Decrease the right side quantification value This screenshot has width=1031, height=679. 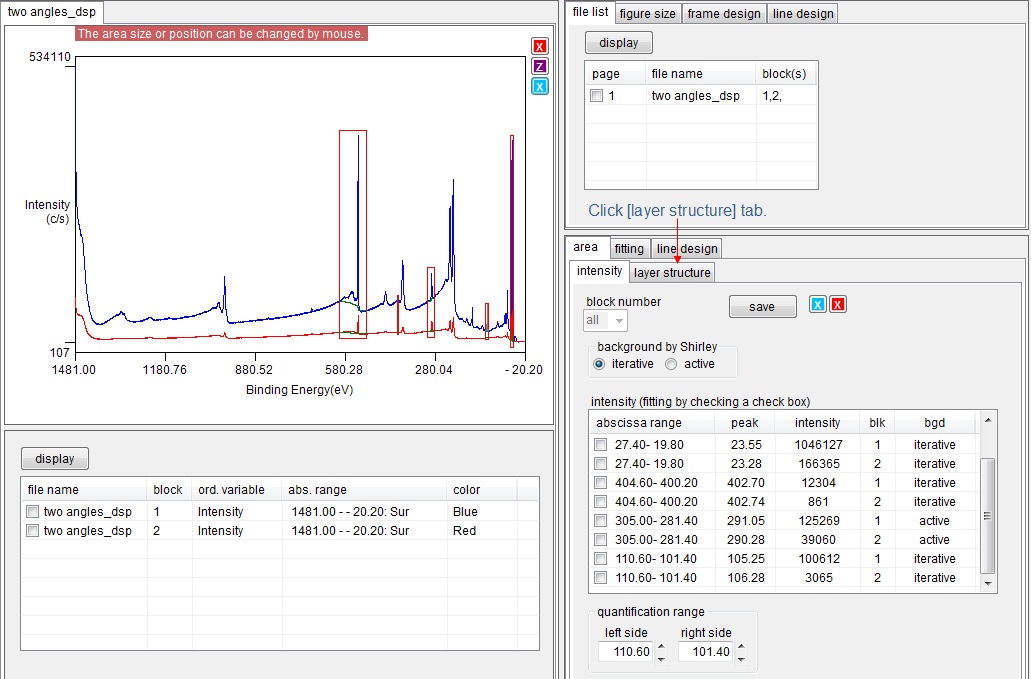click(x=741, y=658)
